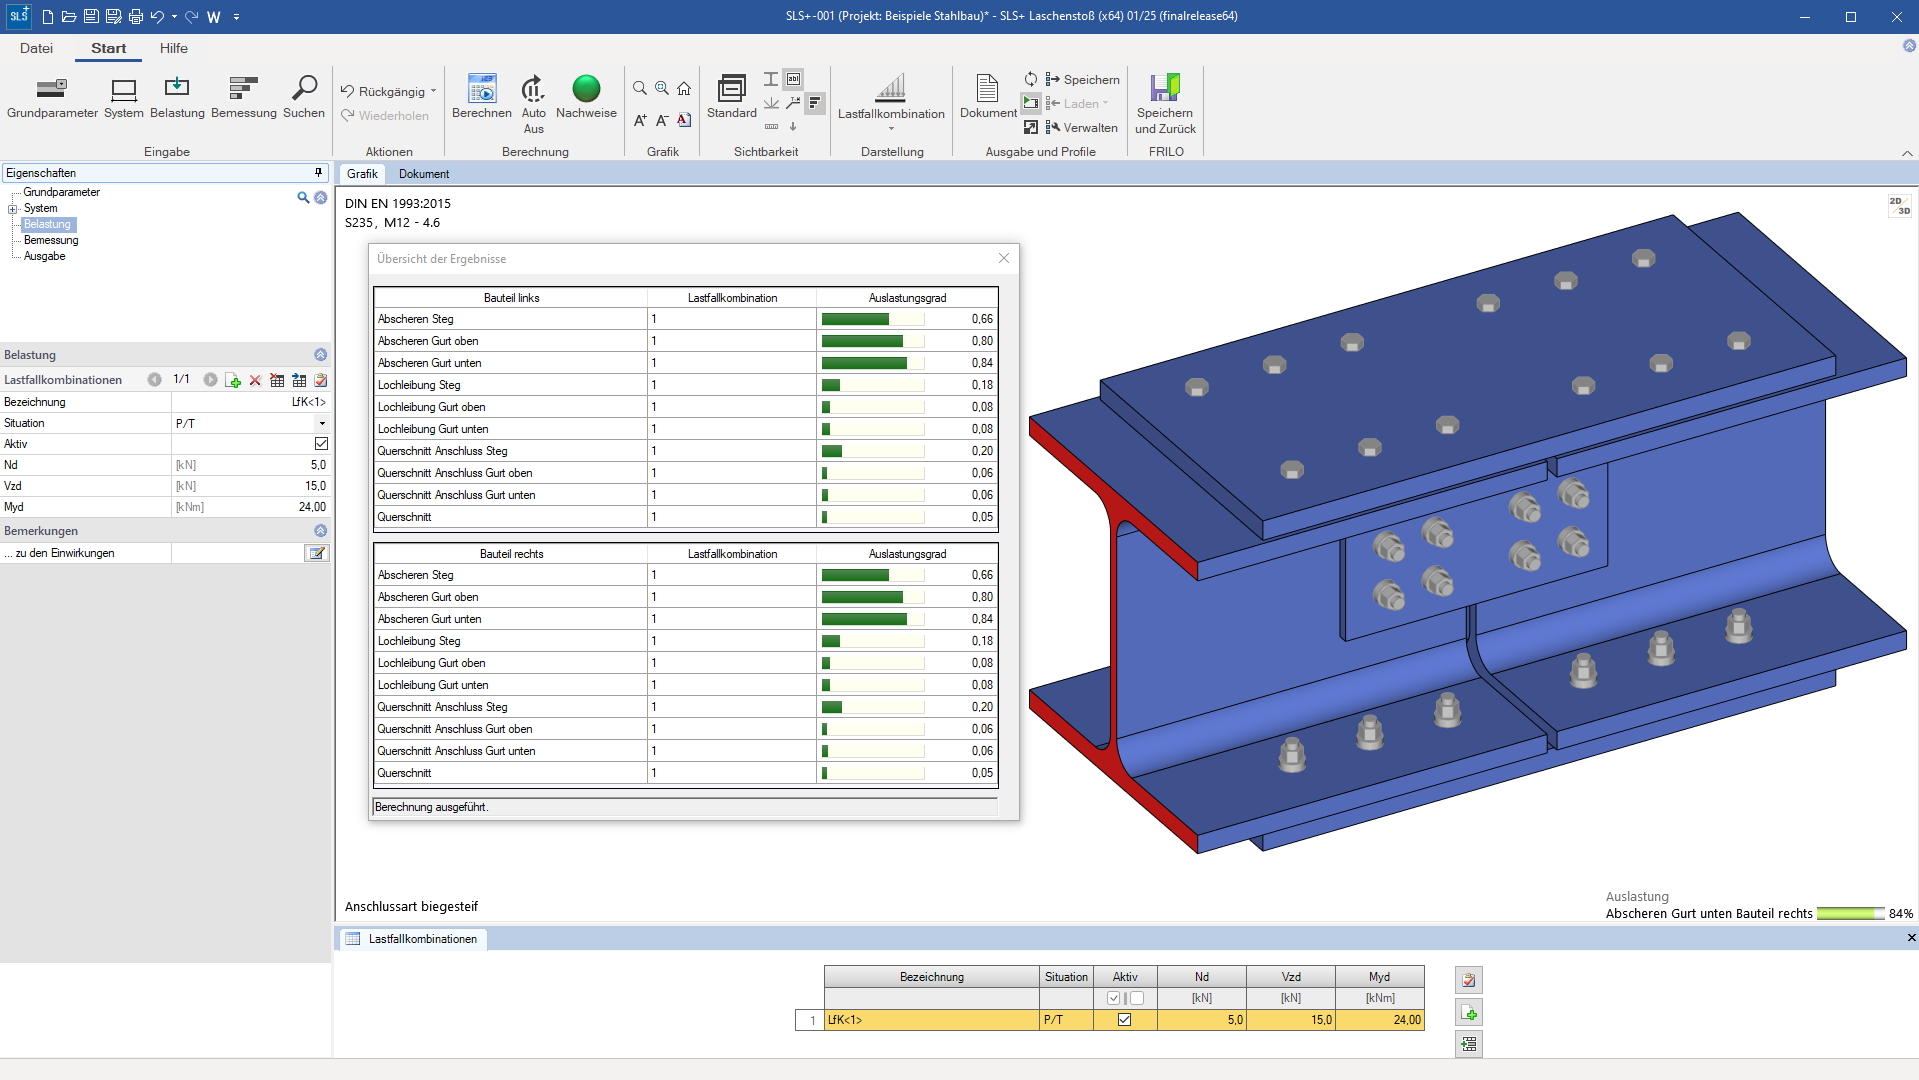The image size is (1919, 1080).
Task: Click the Myd value field 24,00
Action: (x=250, y=507)
